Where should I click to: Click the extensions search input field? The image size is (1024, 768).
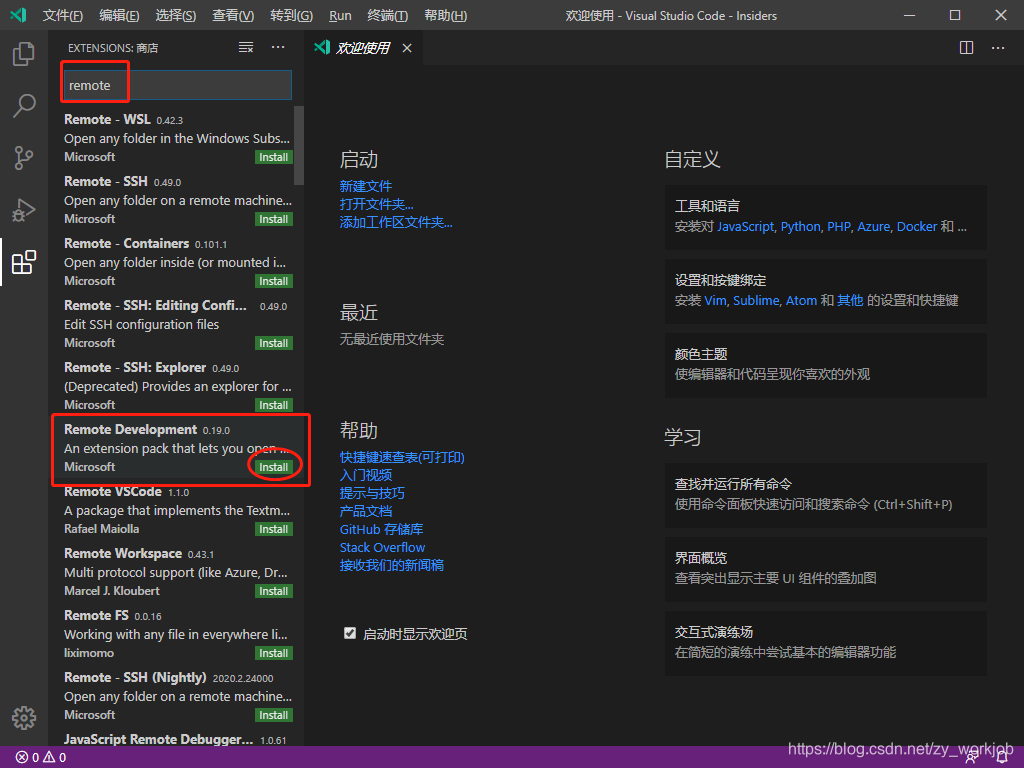[178, 85]
